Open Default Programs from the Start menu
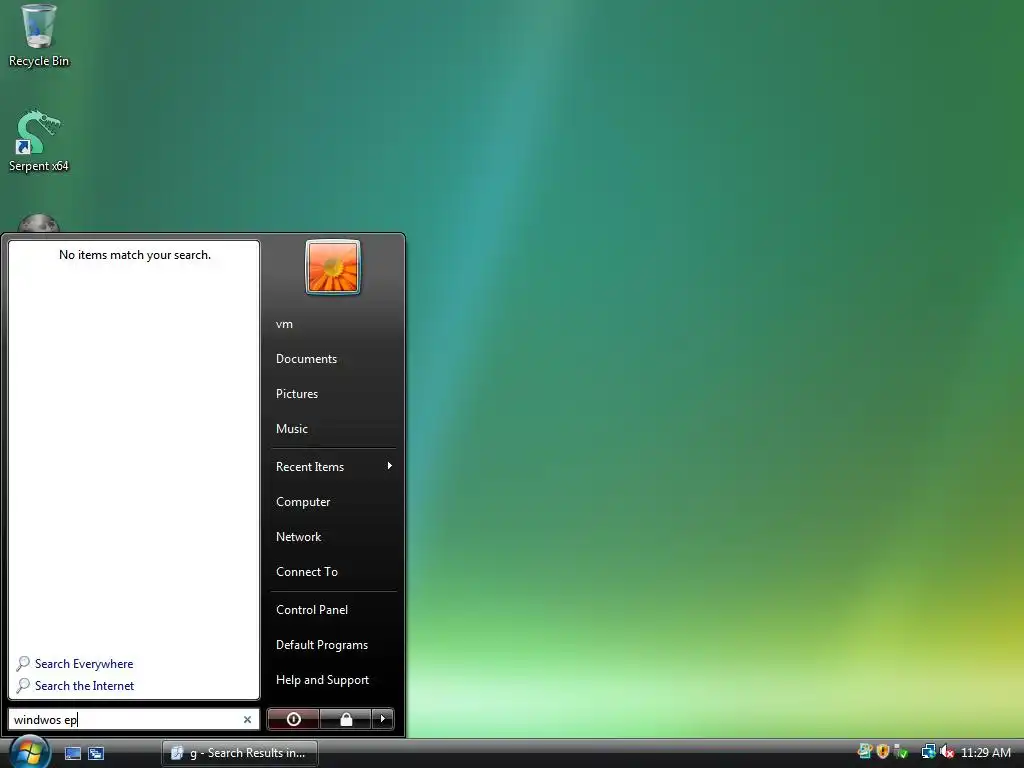The height and width of the screenshot is (768, 1024). (x=321, y=645)
